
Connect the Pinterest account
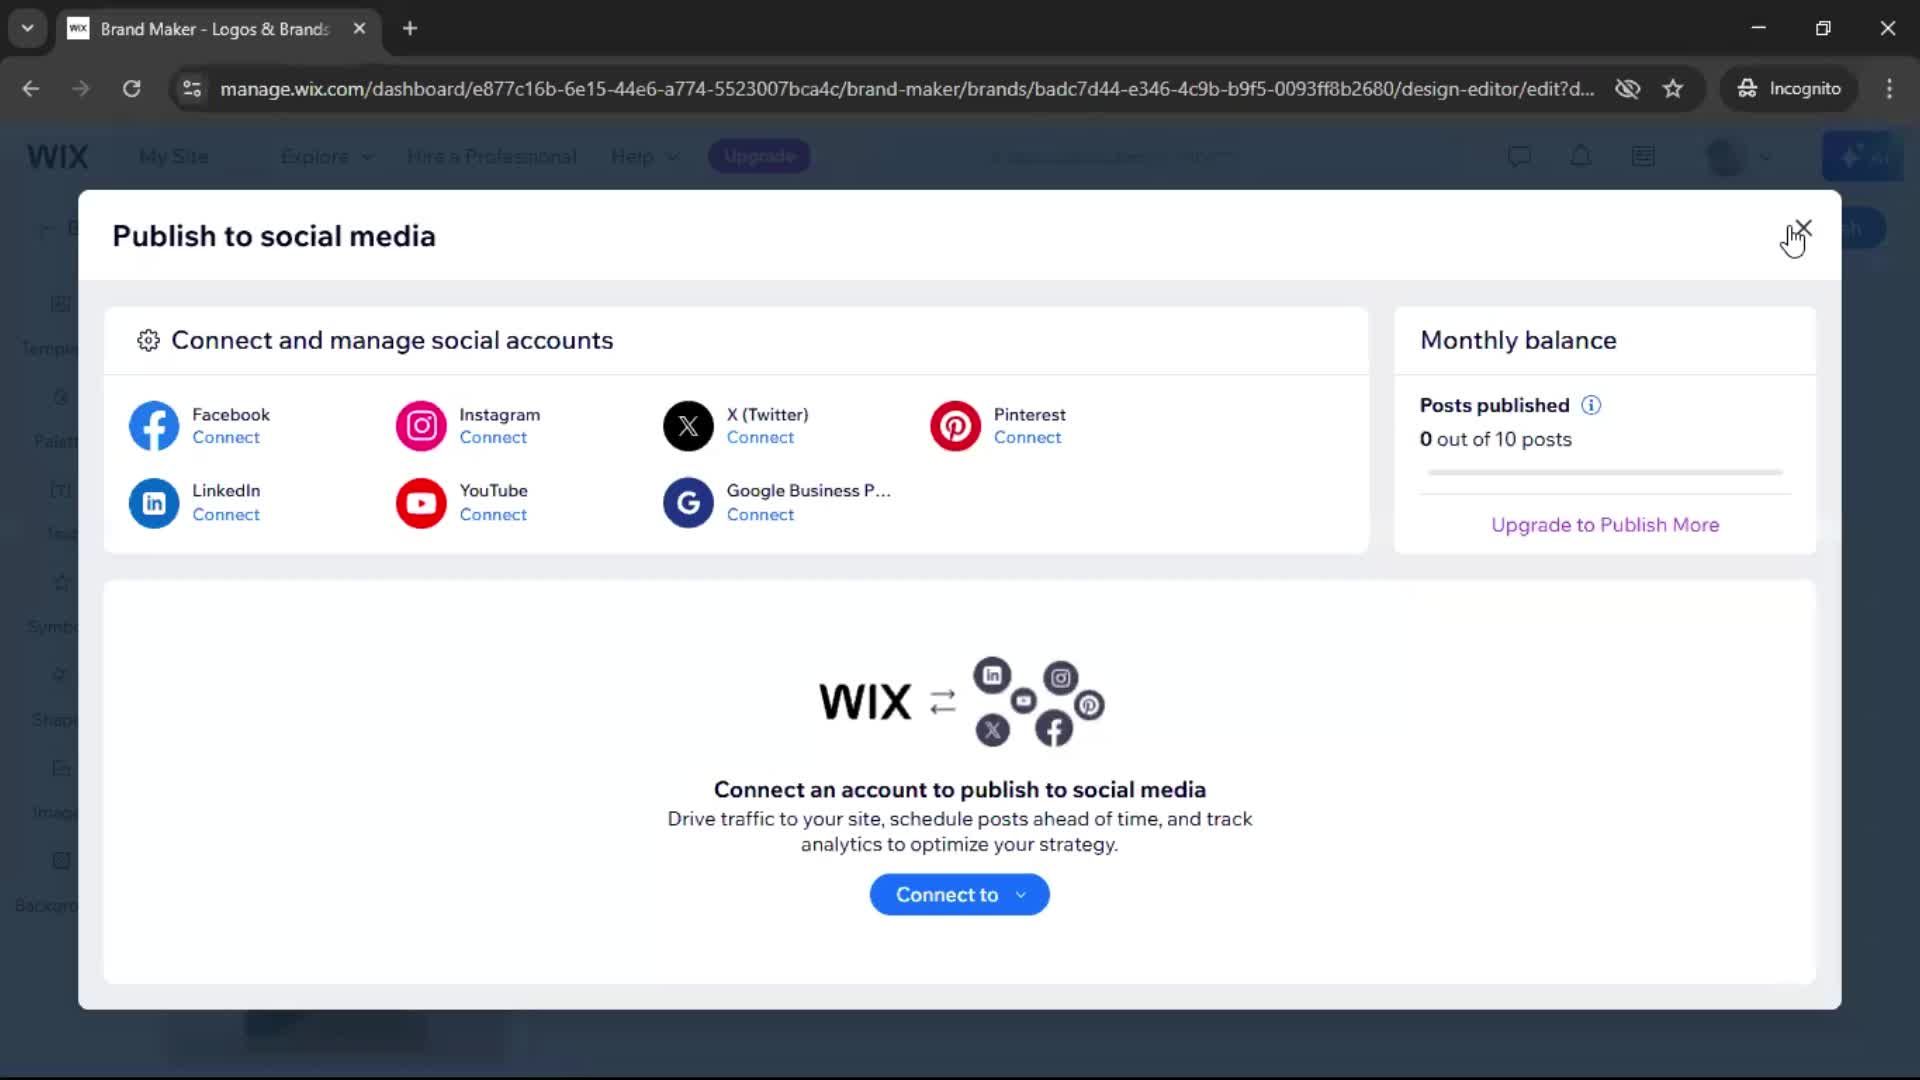click(1027, 438)
